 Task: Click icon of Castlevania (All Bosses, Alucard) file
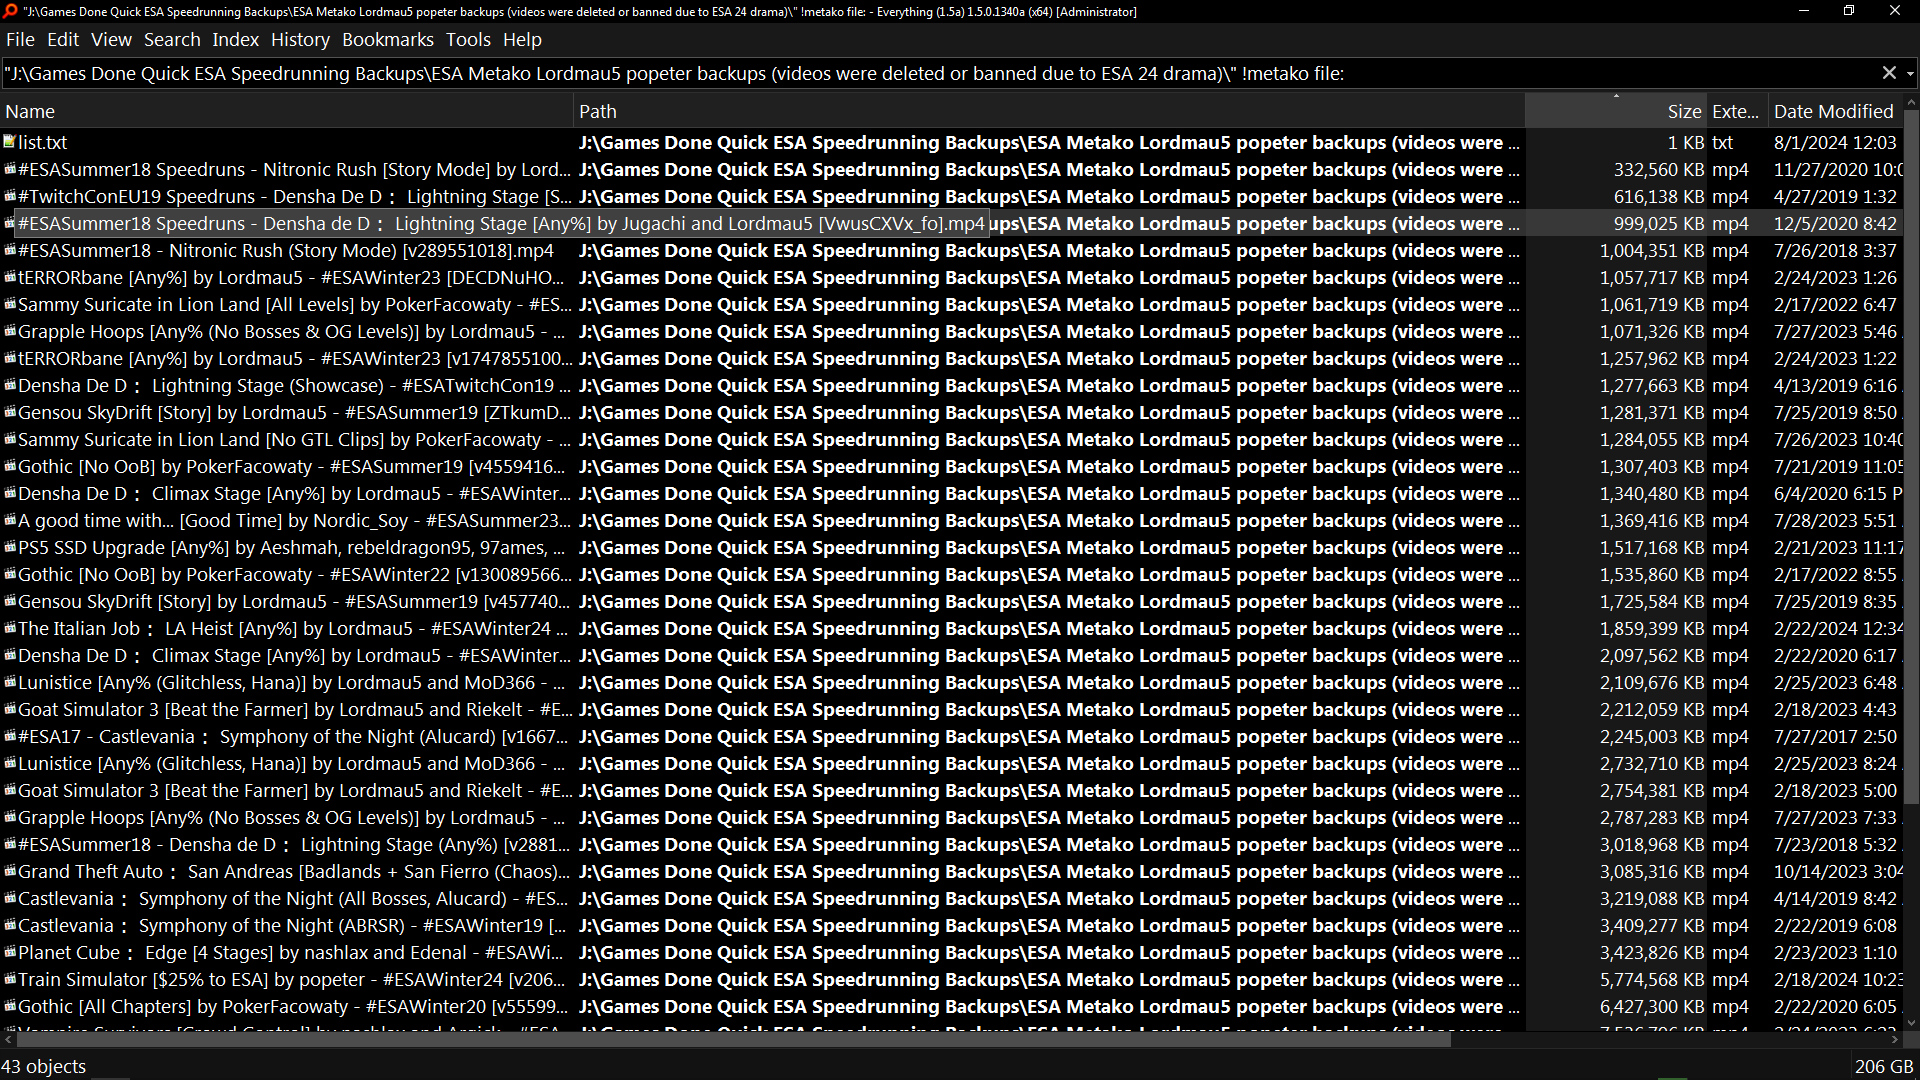tap(10, 898)
